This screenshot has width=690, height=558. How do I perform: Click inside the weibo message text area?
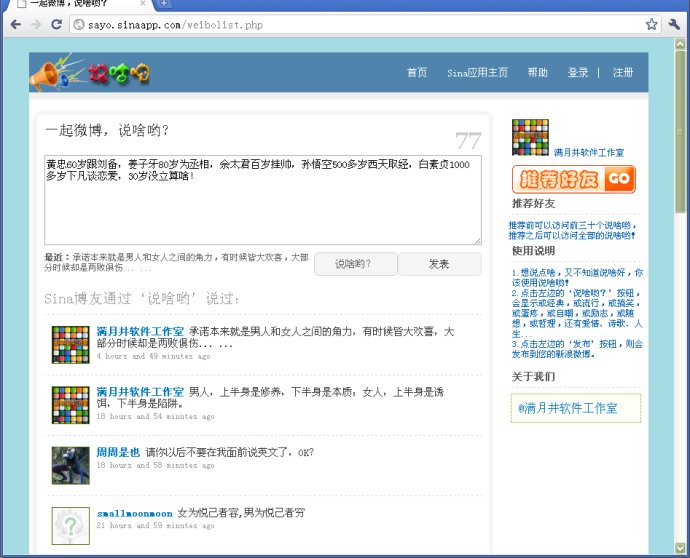click(263, 200)
